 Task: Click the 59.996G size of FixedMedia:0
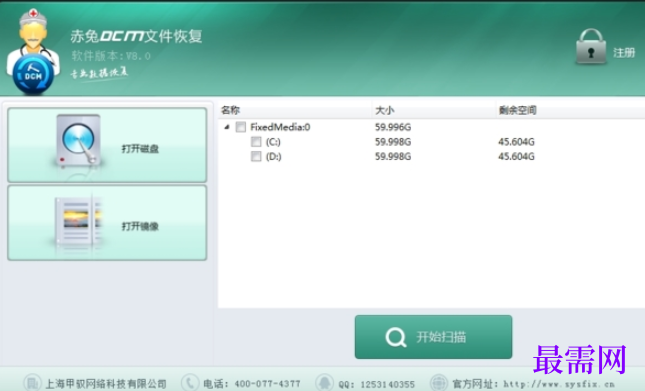(x=393, y=127)
